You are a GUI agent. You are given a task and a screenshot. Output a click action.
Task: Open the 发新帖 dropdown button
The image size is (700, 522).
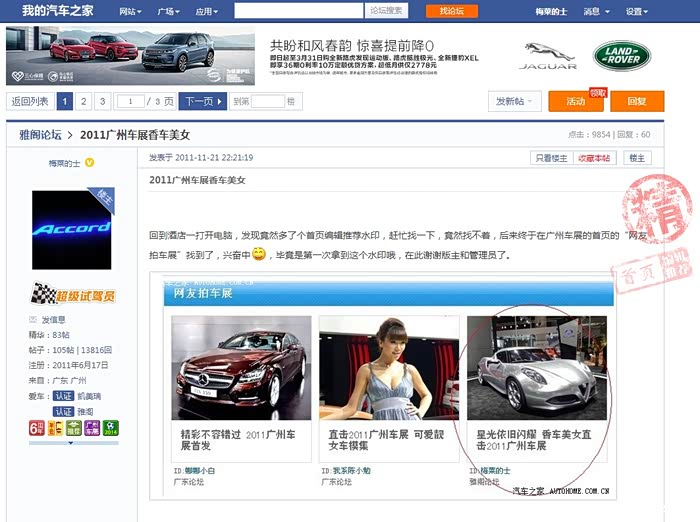(x=515, y=101)
